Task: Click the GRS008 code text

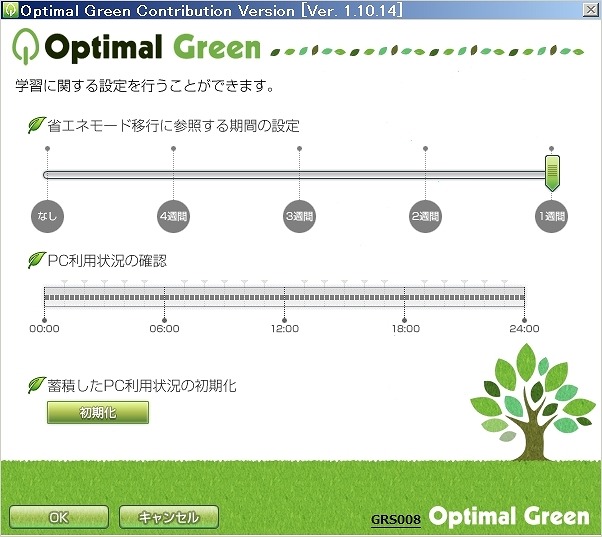Action: (396, 519)
